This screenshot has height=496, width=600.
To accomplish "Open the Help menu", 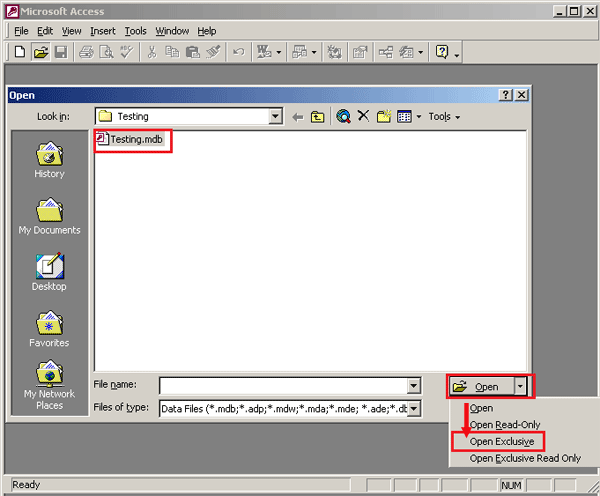I will point(207,31).
